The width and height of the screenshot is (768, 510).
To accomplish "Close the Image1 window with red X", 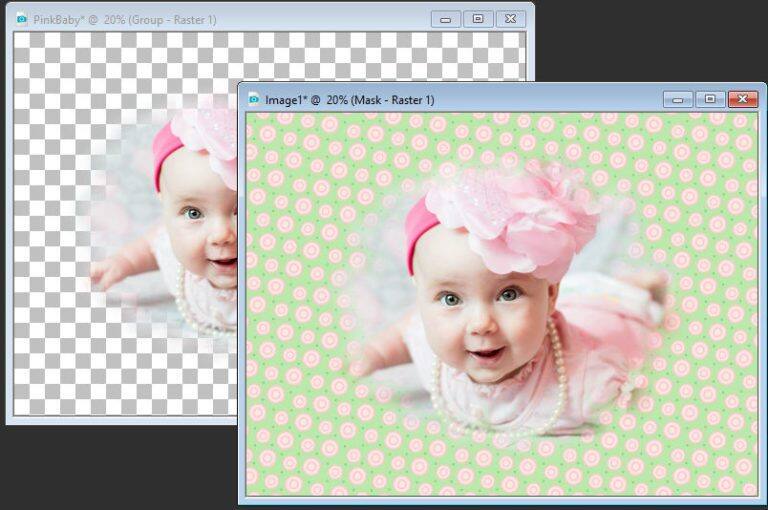I will coord(742,99).
